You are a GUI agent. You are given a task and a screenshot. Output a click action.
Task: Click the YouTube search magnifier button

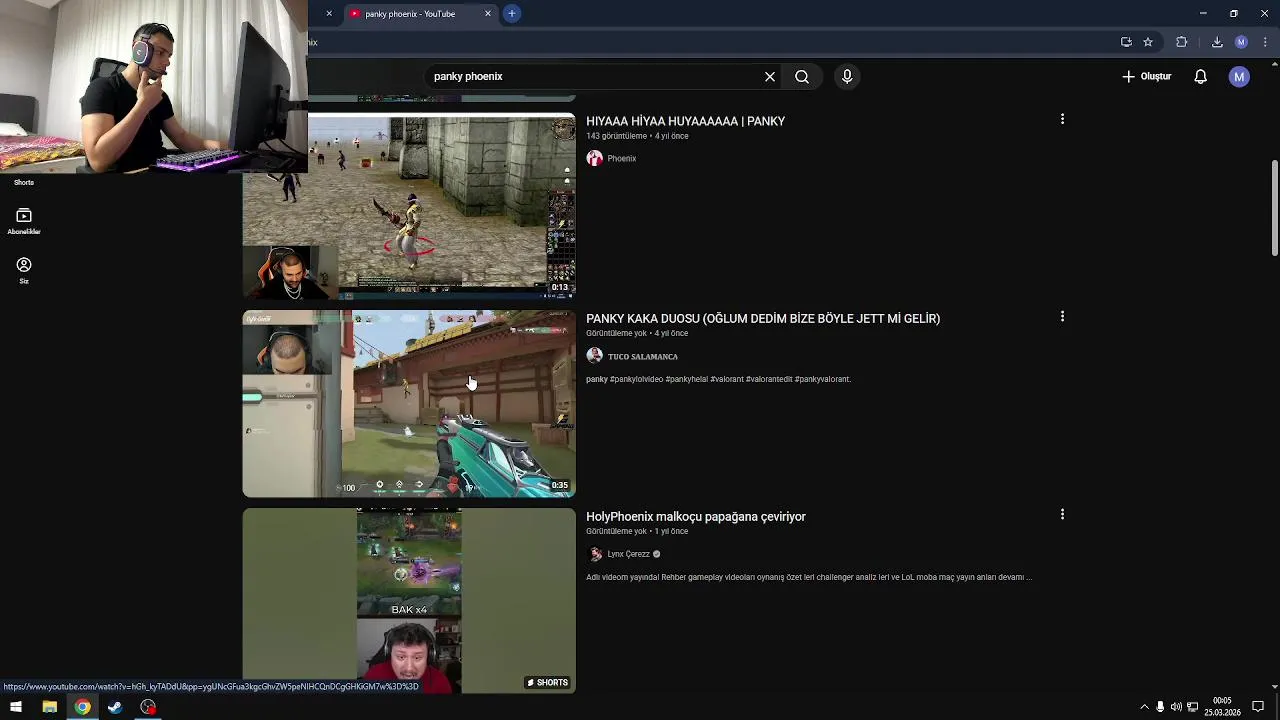pyautogui.click(x=802, y=77)
